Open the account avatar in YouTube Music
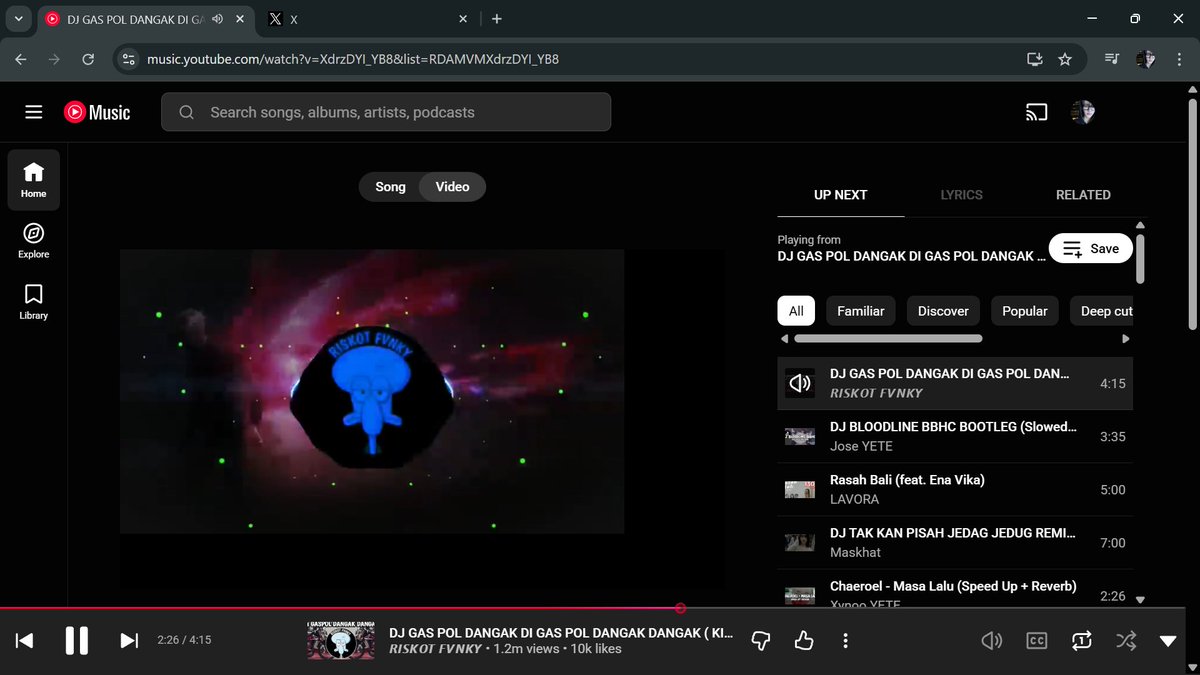1200x675 pixels. pyautogui.click(x=1083, y=112)
